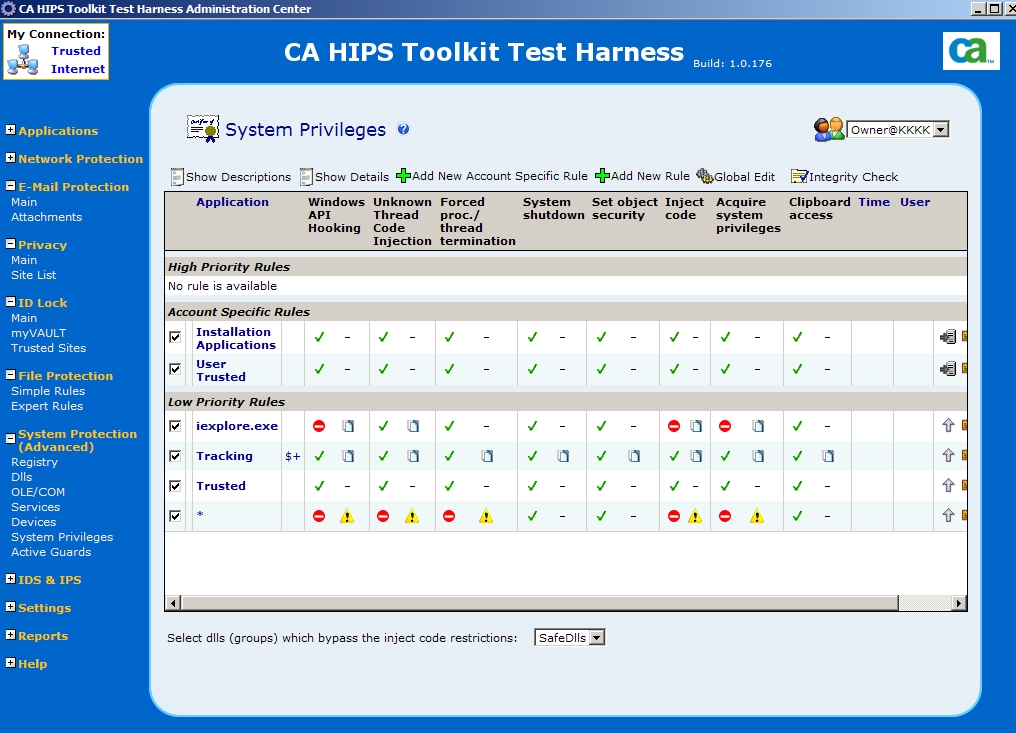Click iexplore.exe Windows API Hooking deny icon
The image size is (1016, 733).
[x=319, y=426]
